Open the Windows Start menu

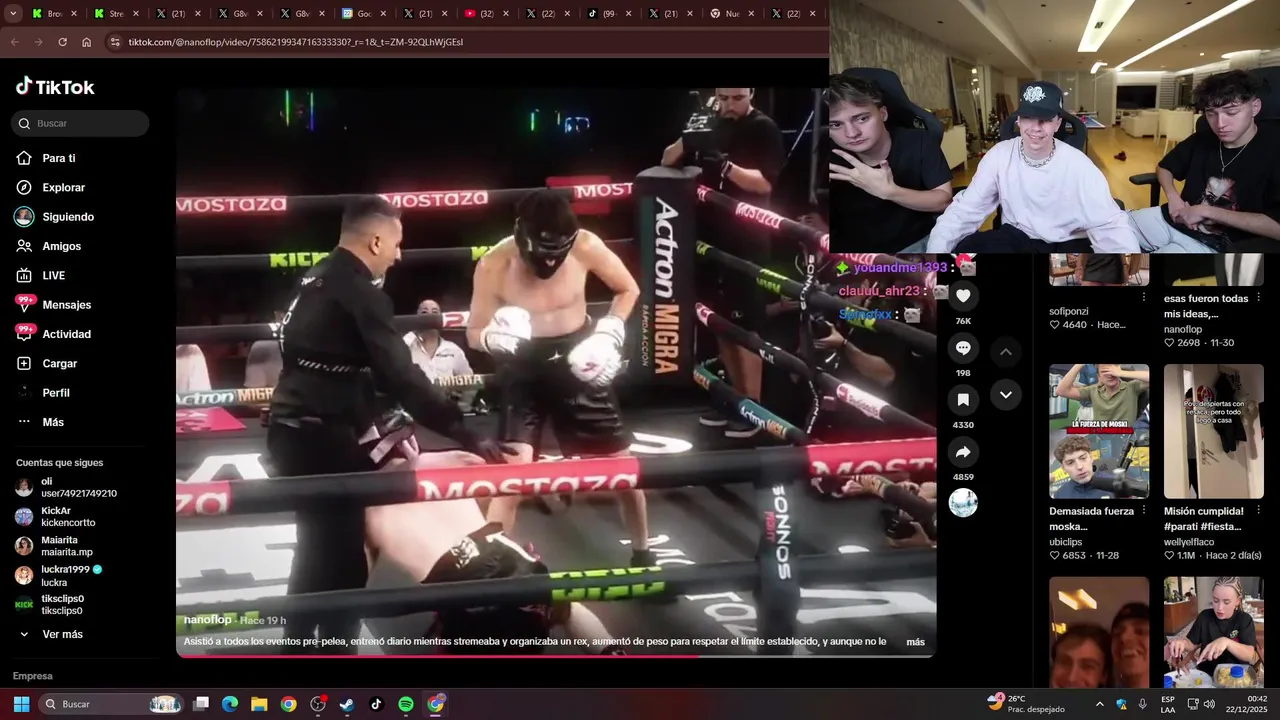pos(21,704)
